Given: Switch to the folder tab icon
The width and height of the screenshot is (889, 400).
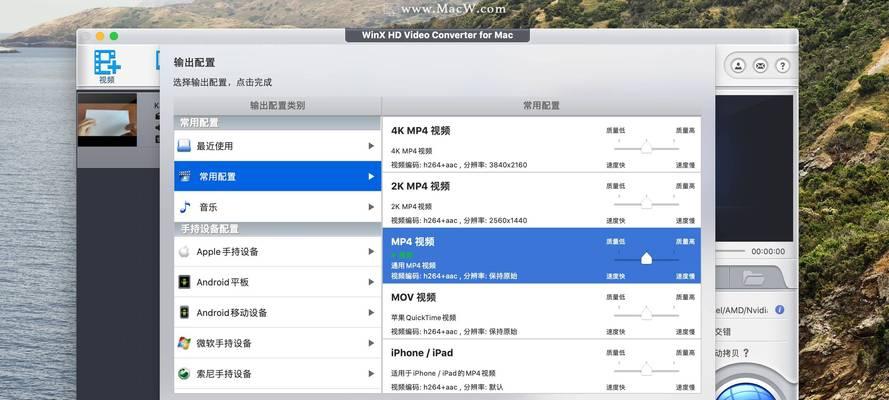Looking at the screenshot, I should pyautogui.click(x=754, y=278).
